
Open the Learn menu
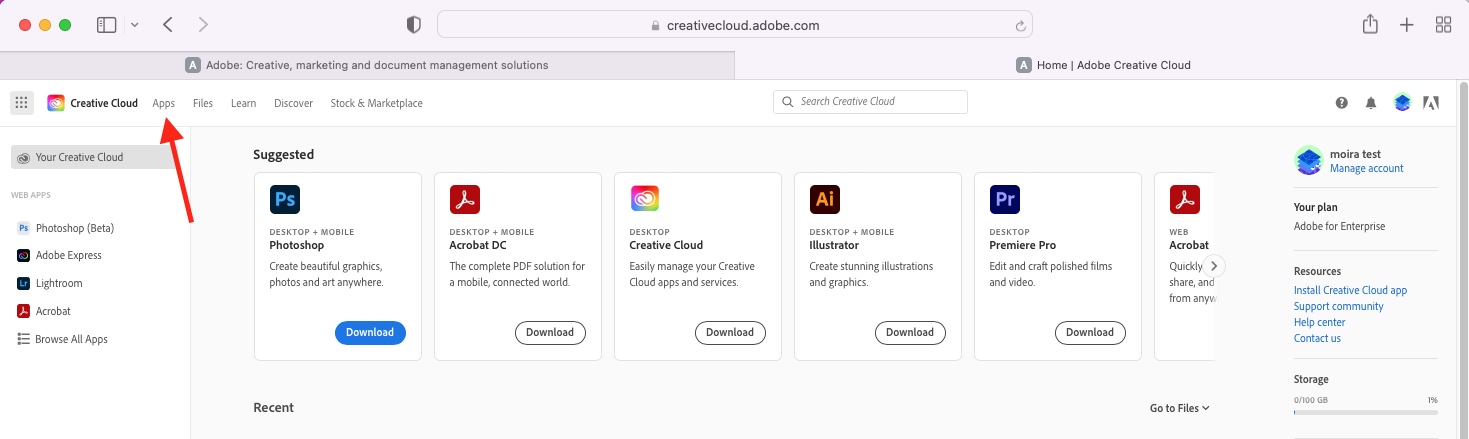[x=243, y=103]
